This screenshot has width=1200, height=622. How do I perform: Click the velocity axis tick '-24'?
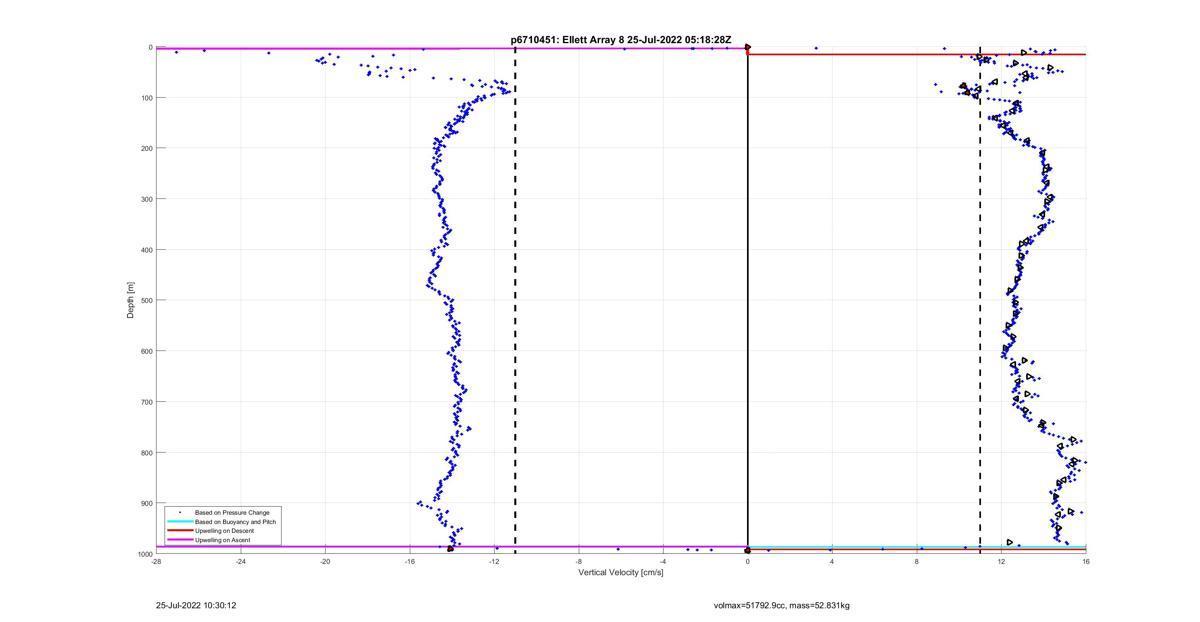[x=240, y=562]
